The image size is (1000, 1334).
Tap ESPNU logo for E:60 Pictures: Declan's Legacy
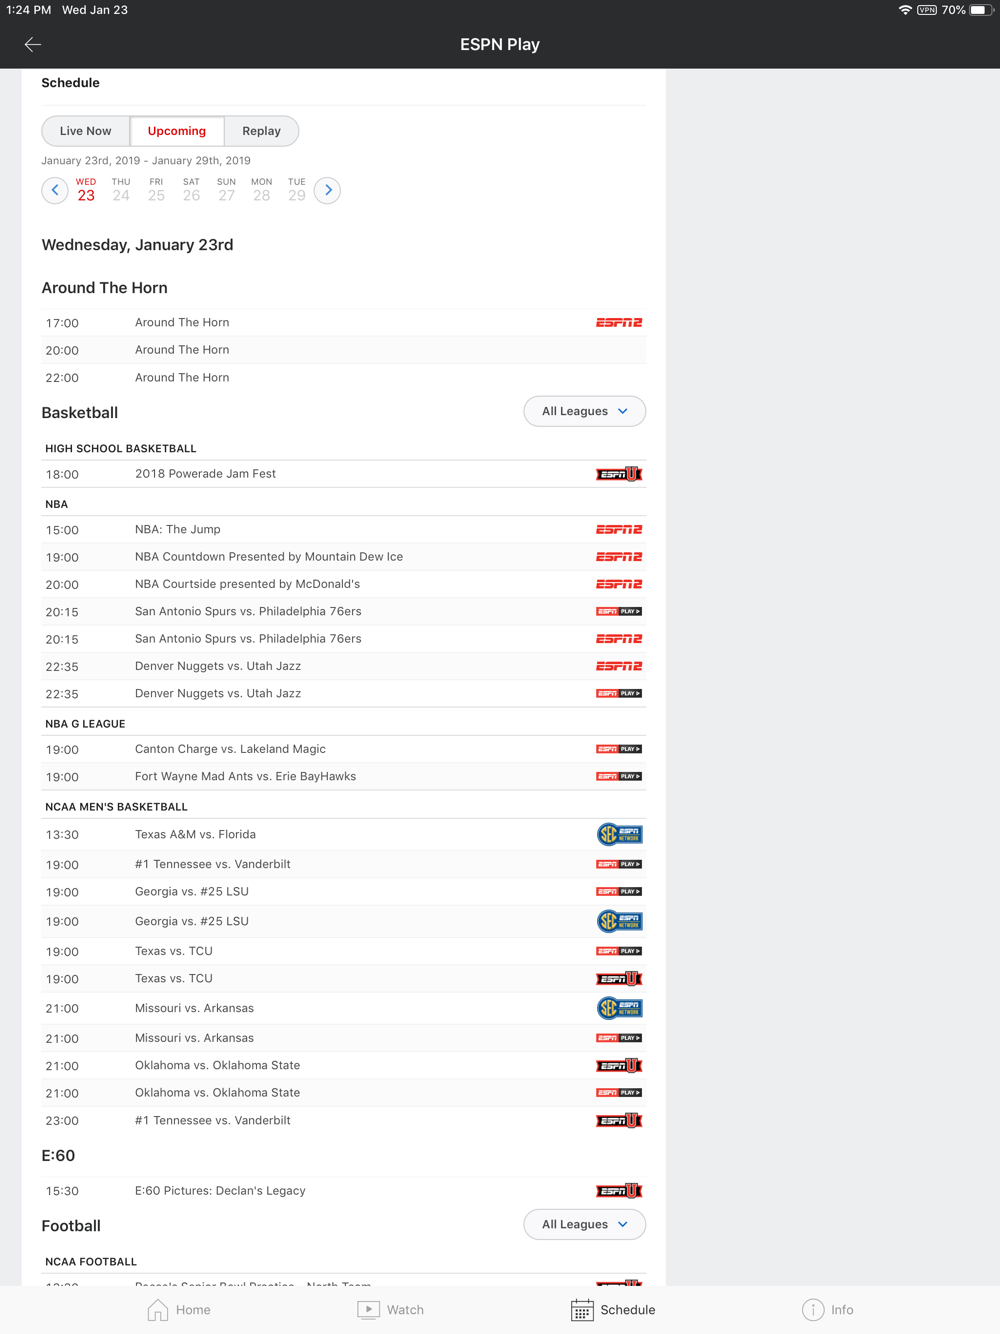click(x=619, y=1191)
